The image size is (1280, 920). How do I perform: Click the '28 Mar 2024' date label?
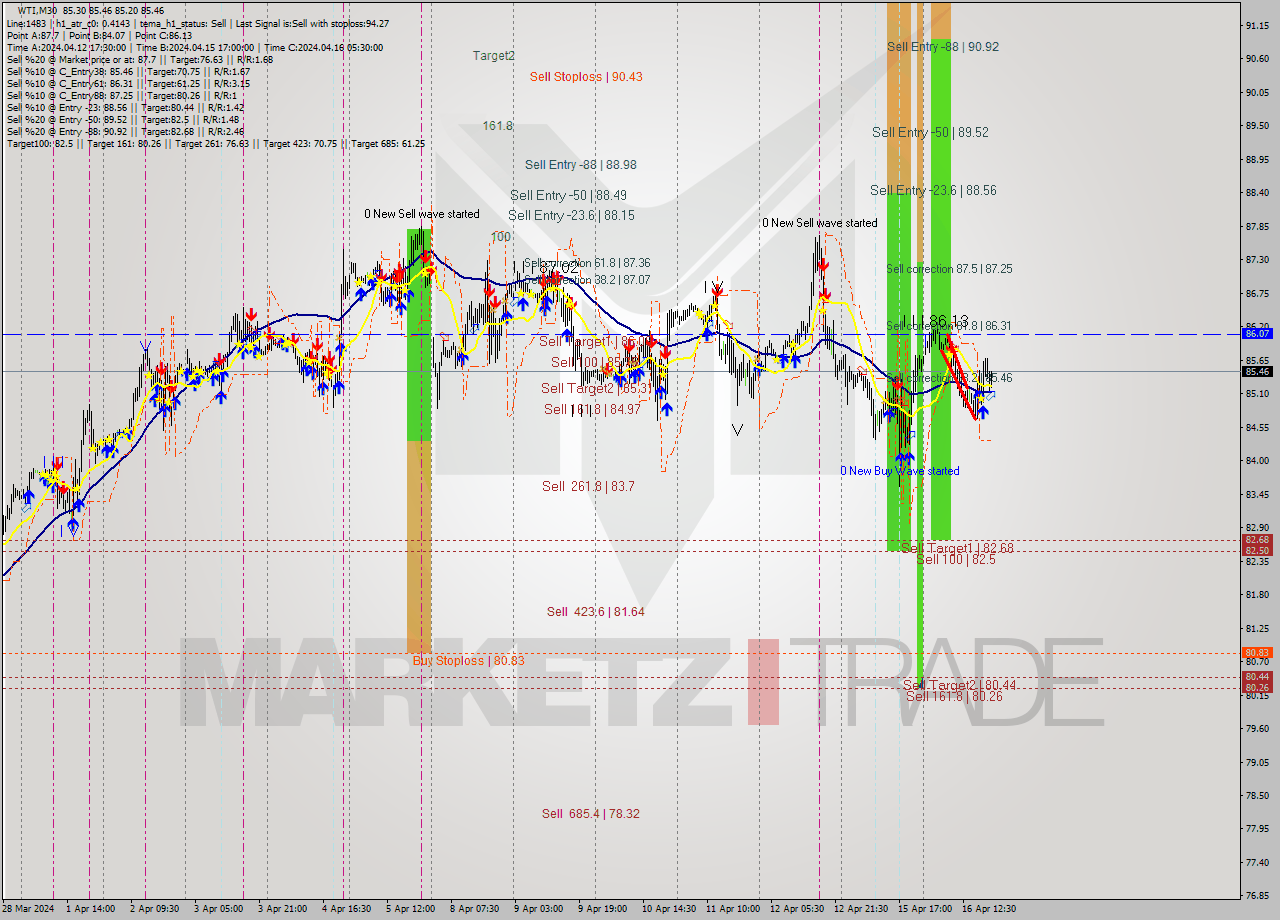coord(30,909)
